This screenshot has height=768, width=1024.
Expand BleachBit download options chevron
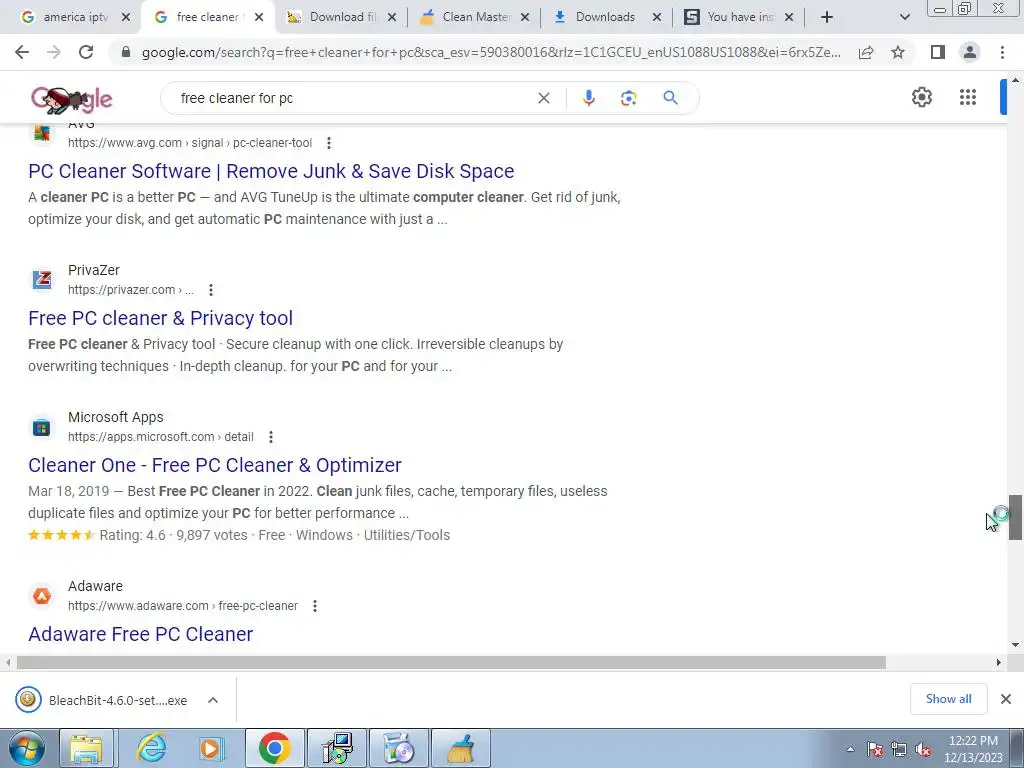click(212, 700)
